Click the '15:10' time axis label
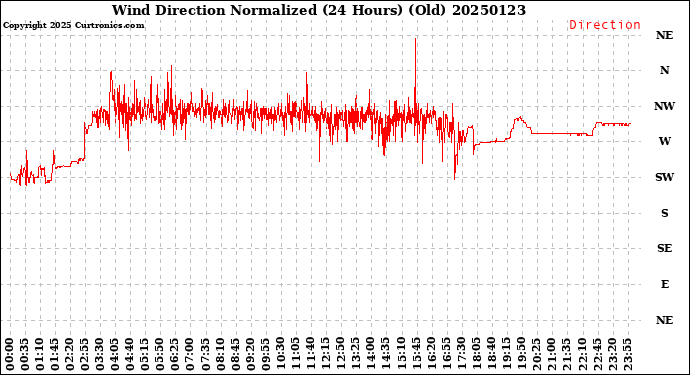Viewport: 690px width, 375px height. [401, 354]
